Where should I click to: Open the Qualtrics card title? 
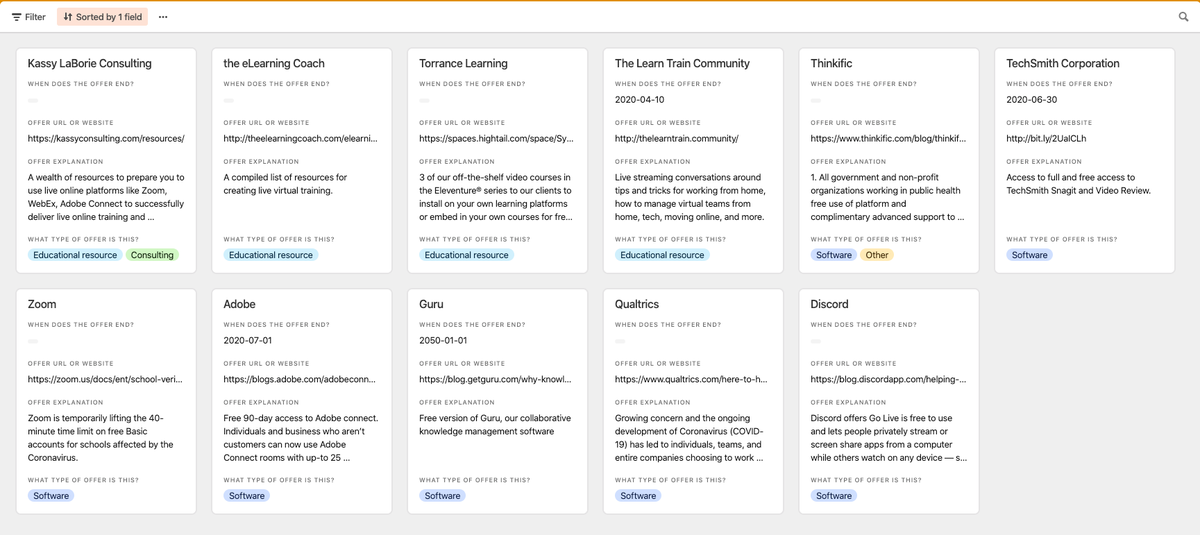tap(637, 304)
